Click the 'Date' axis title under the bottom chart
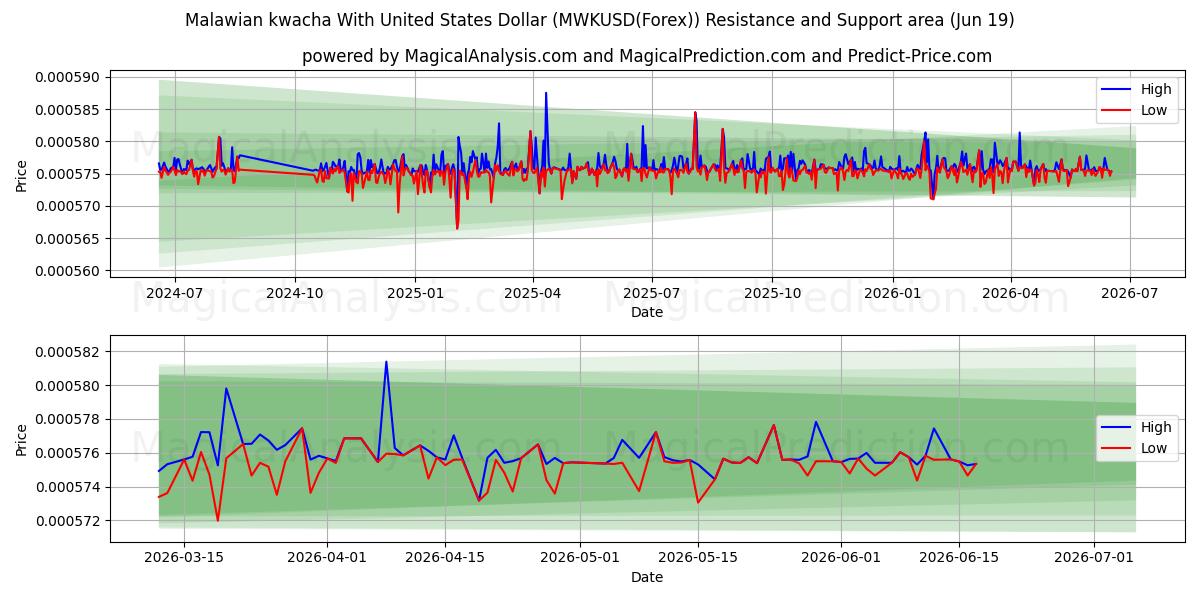 [x=647, y=577]
